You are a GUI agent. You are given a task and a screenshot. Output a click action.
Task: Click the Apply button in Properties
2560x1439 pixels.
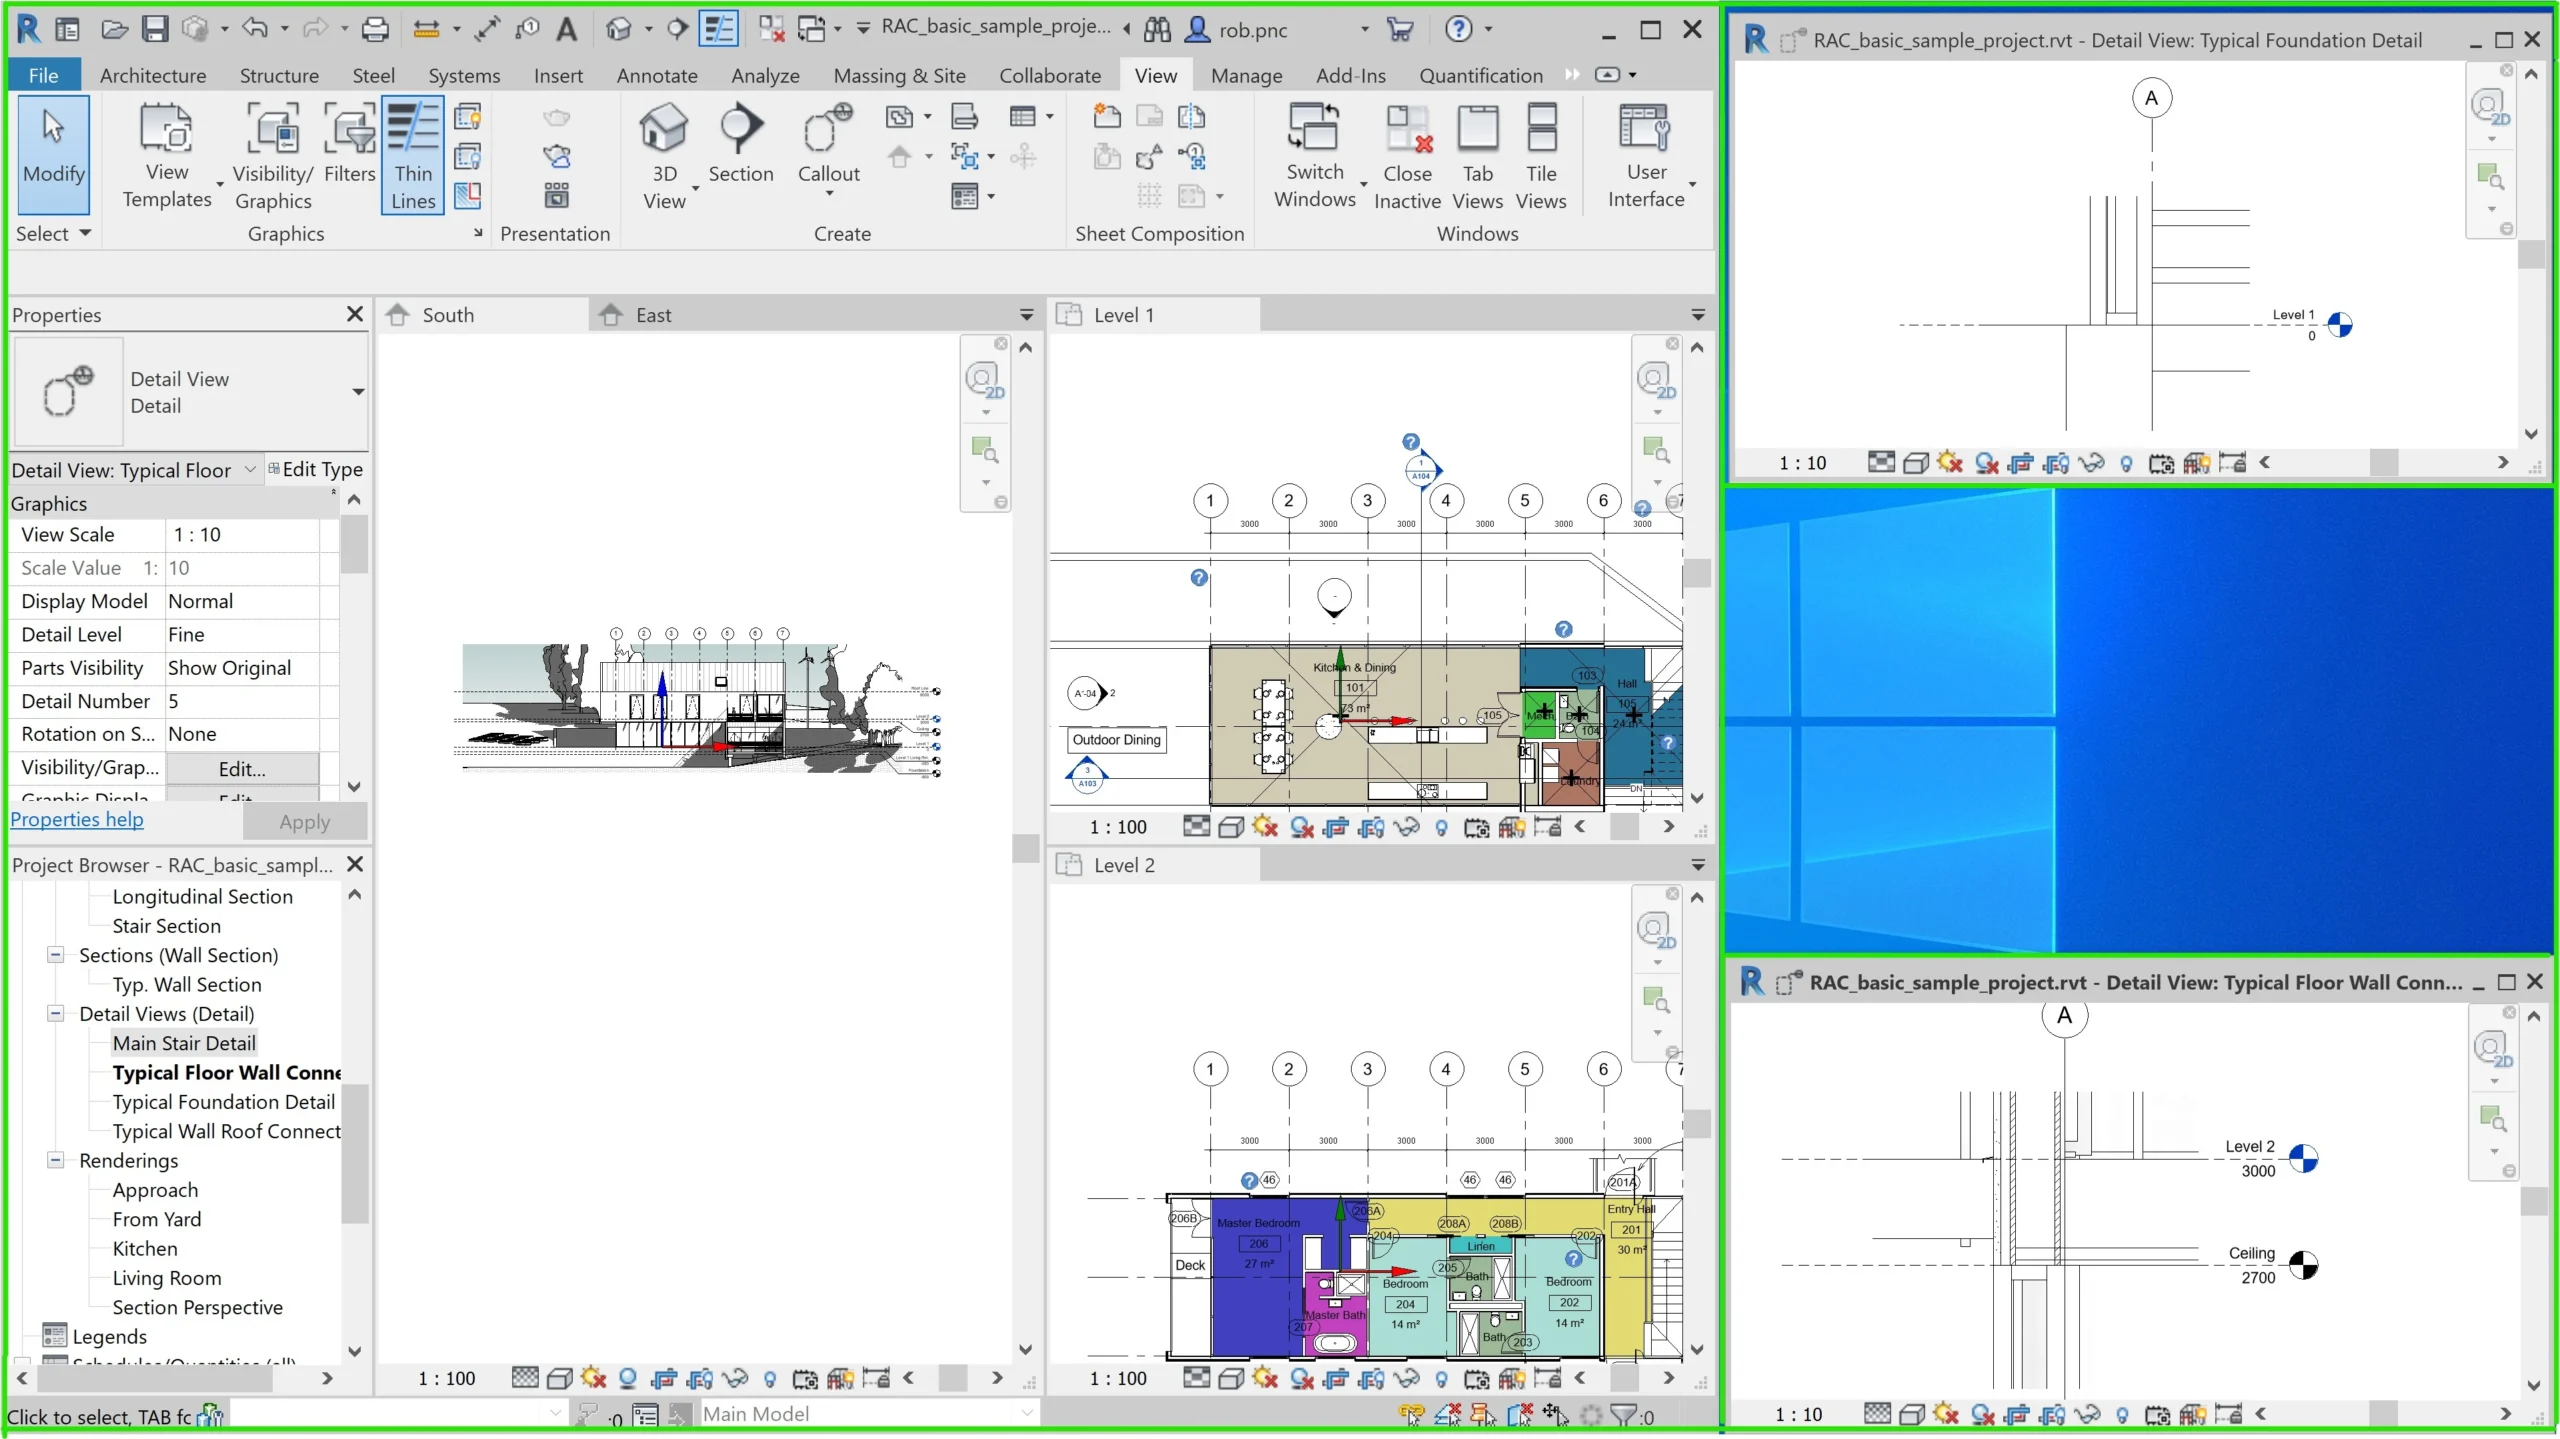304,822
